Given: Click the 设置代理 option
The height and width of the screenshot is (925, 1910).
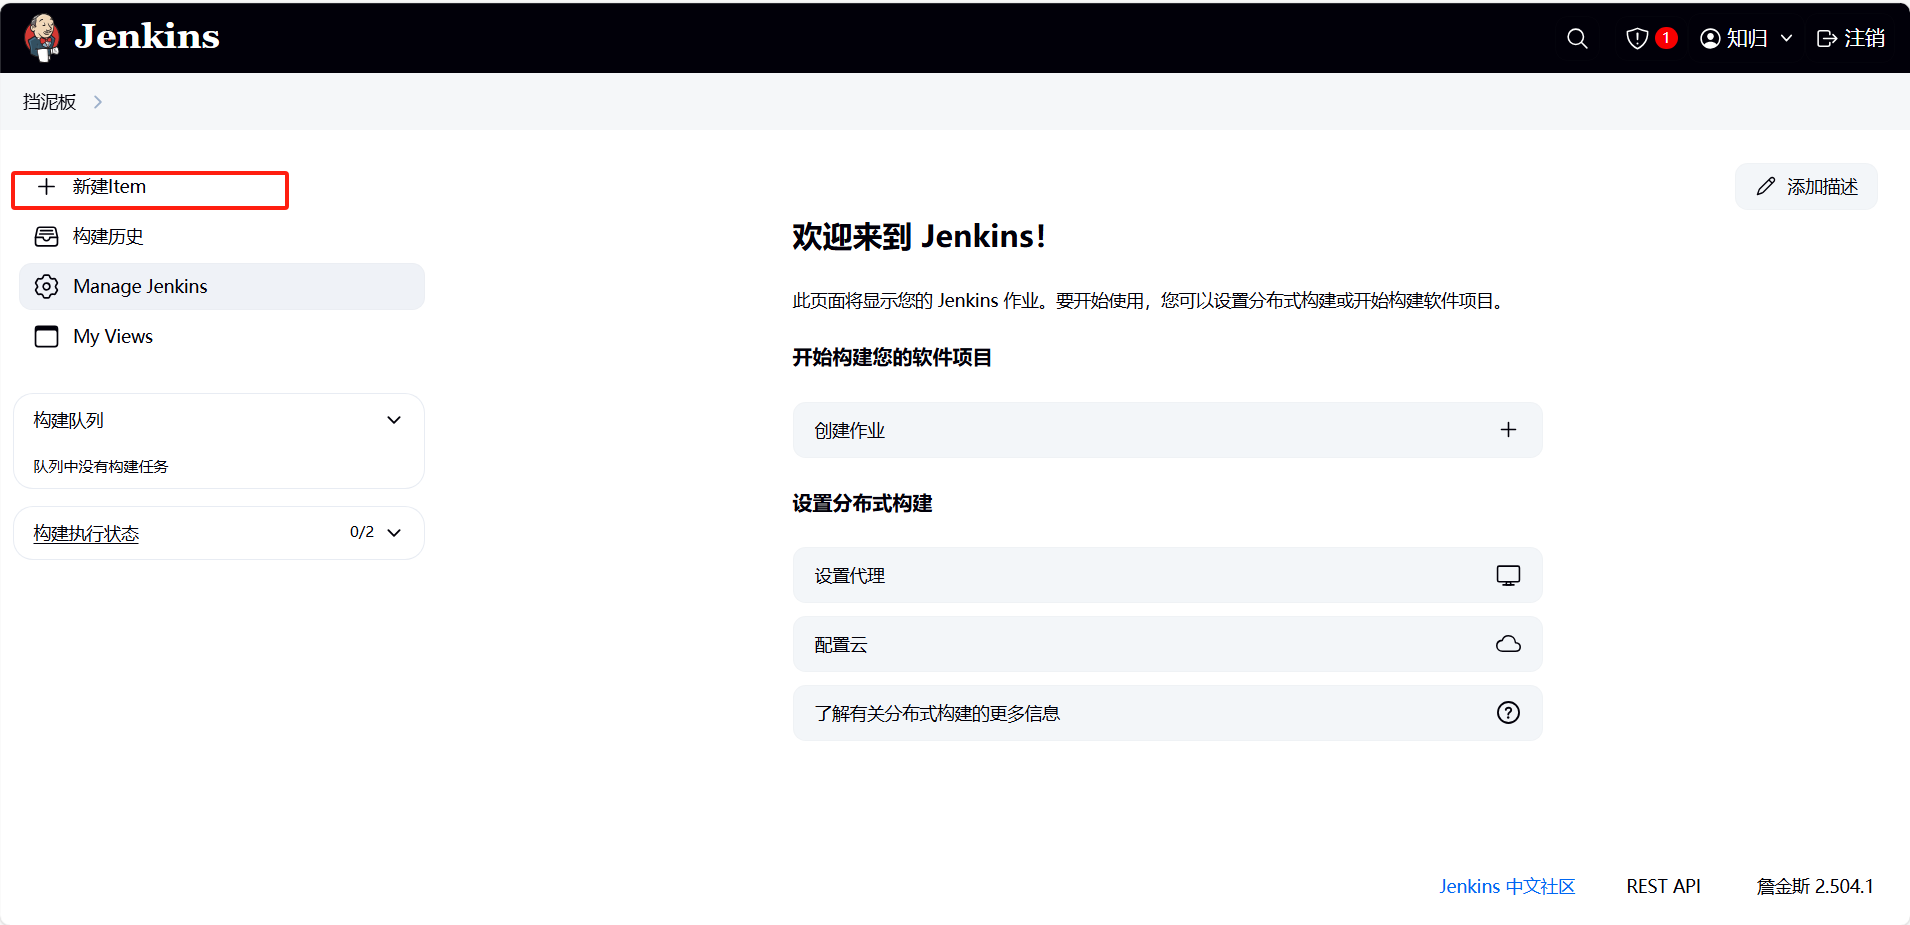Looking at the screenshot, I should 1167,575.
